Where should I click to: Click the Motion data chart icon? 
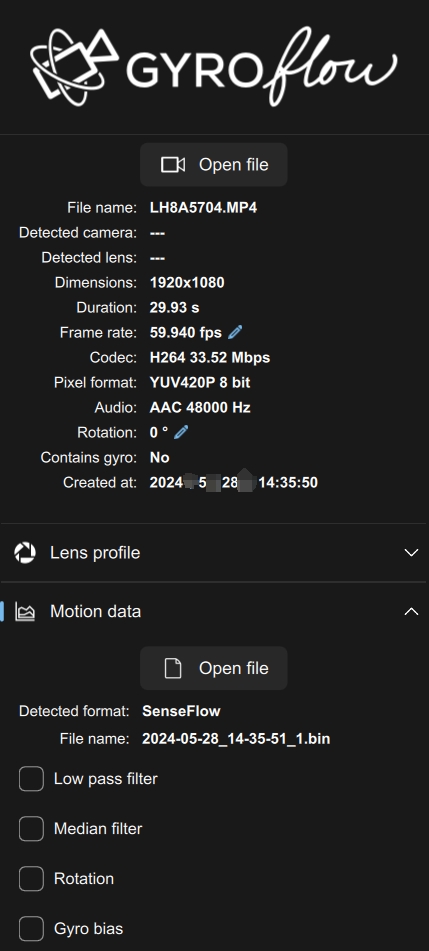pos(25,611)
